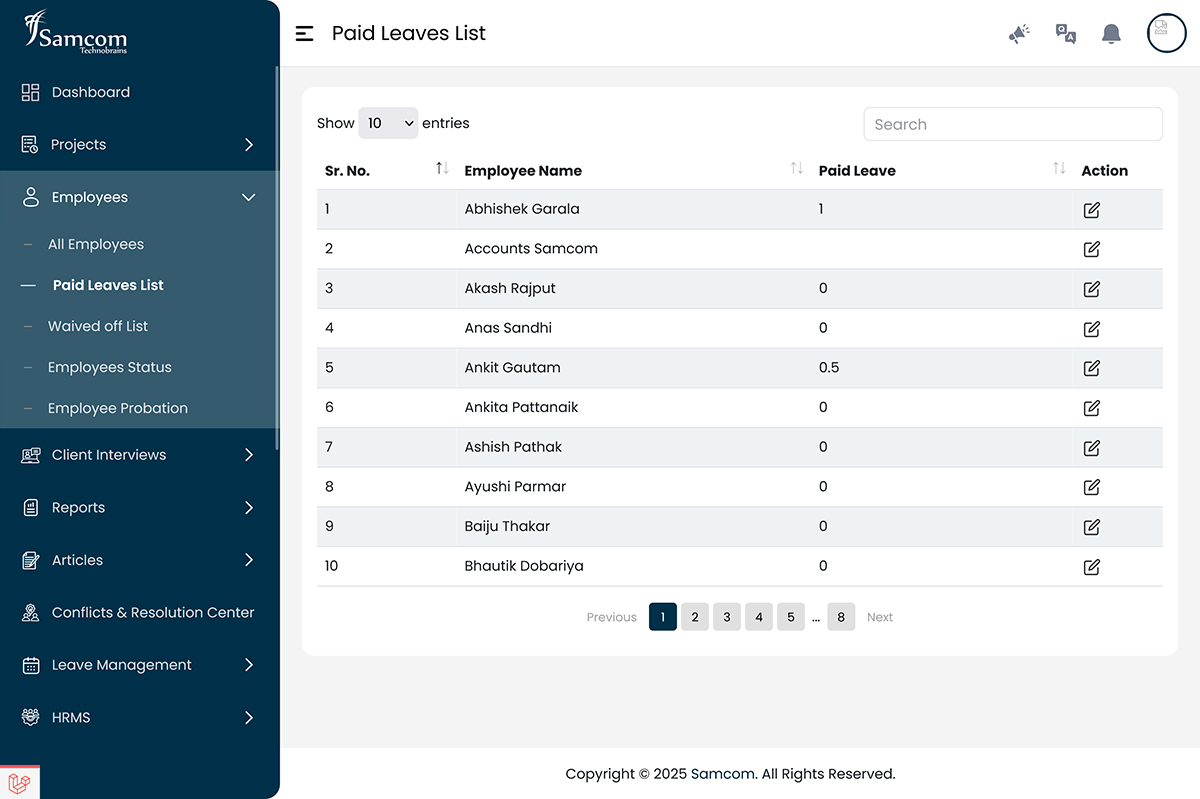Click the Reports document icon
Viewport: 1200px width, 799px height.
point(31,508)
